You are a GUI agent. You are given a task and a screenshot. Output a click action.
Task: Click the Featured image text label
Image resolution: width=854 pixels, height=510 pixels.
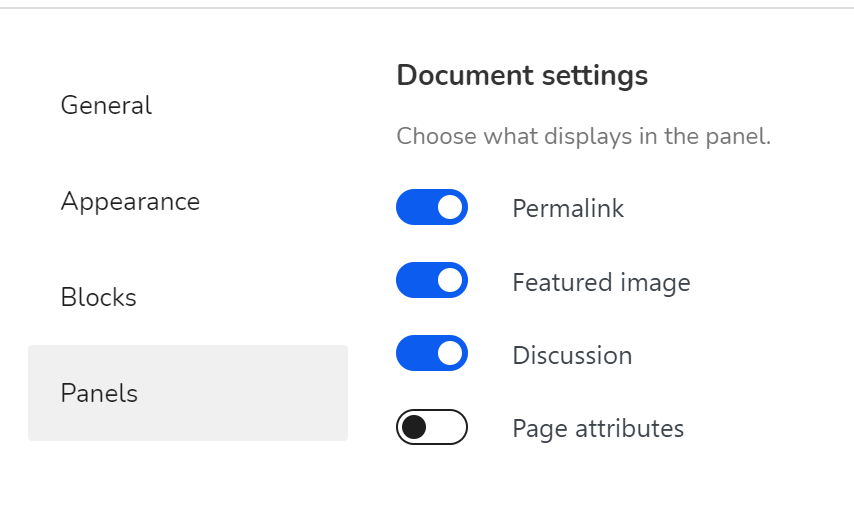click(x=601, y=282)
